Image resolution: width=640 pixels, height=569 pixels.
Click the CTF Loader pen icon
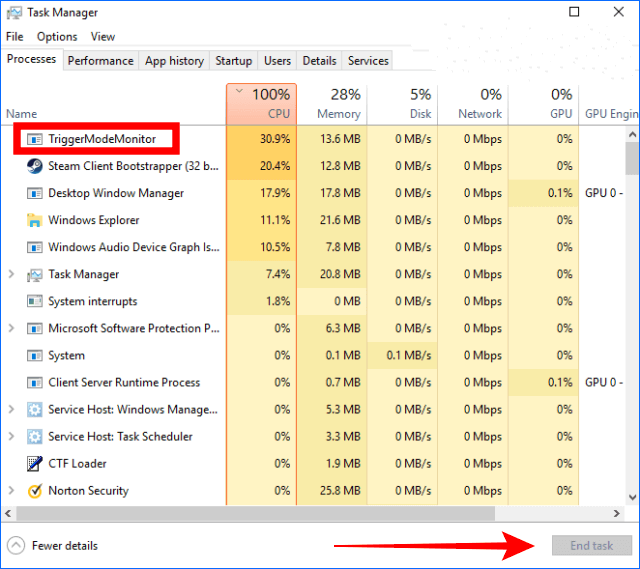tap(35, 464)
